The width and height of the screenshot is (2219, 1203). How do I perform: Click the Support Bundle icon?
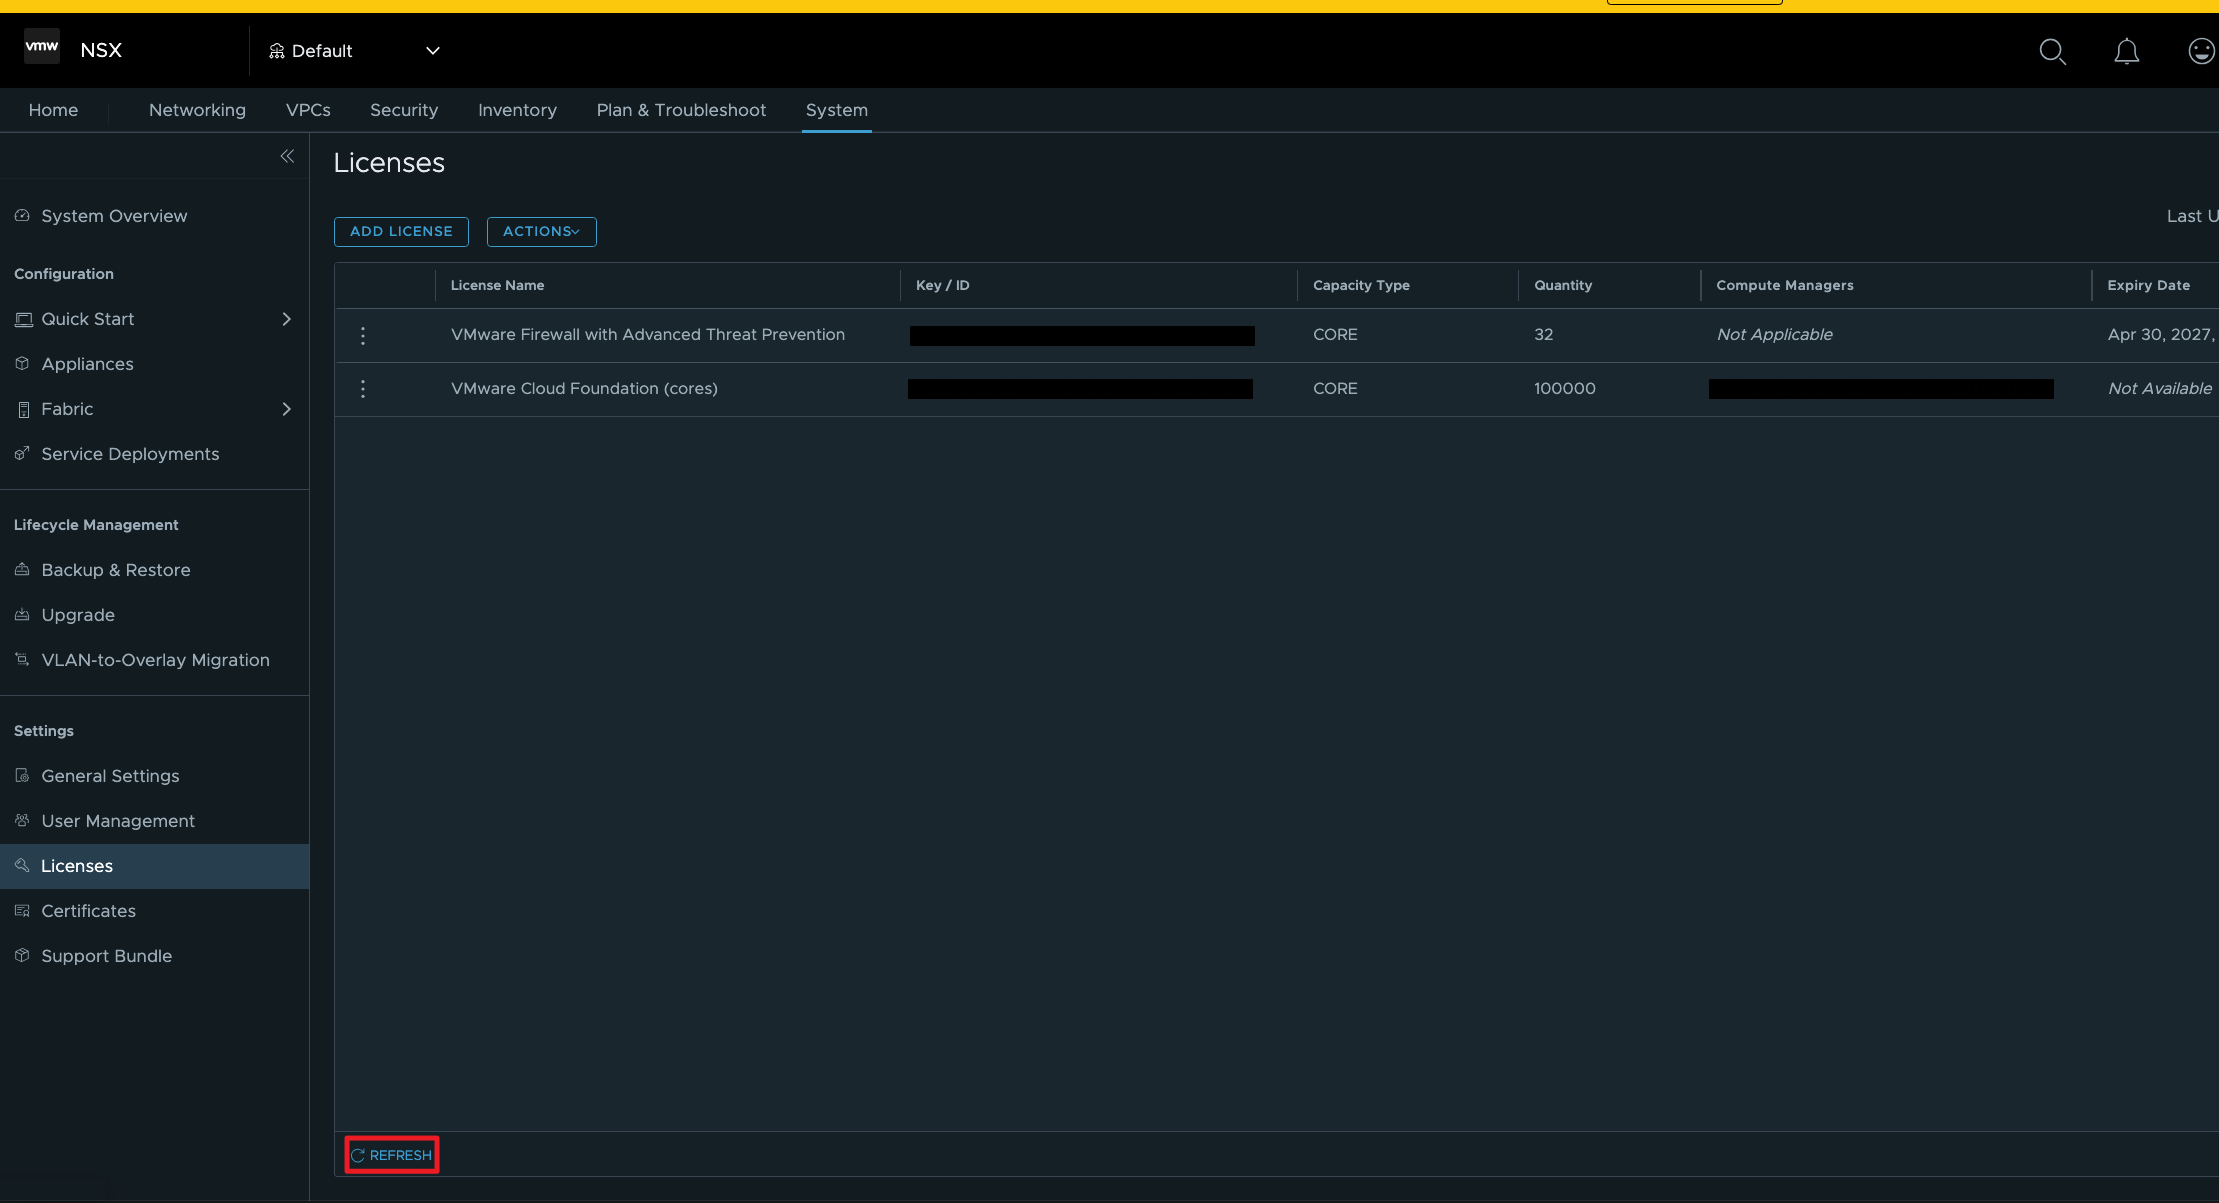click(22, 956)
